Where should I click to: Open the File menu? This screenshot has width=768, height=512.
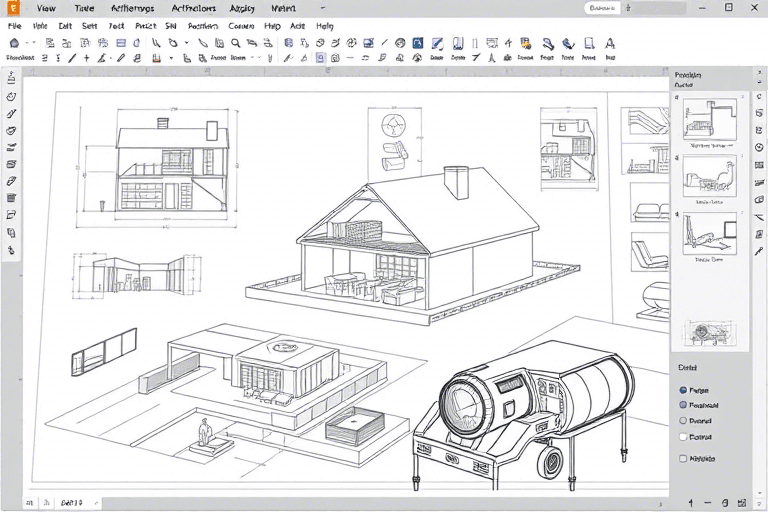pyautogui.click(x=15, y=26)
